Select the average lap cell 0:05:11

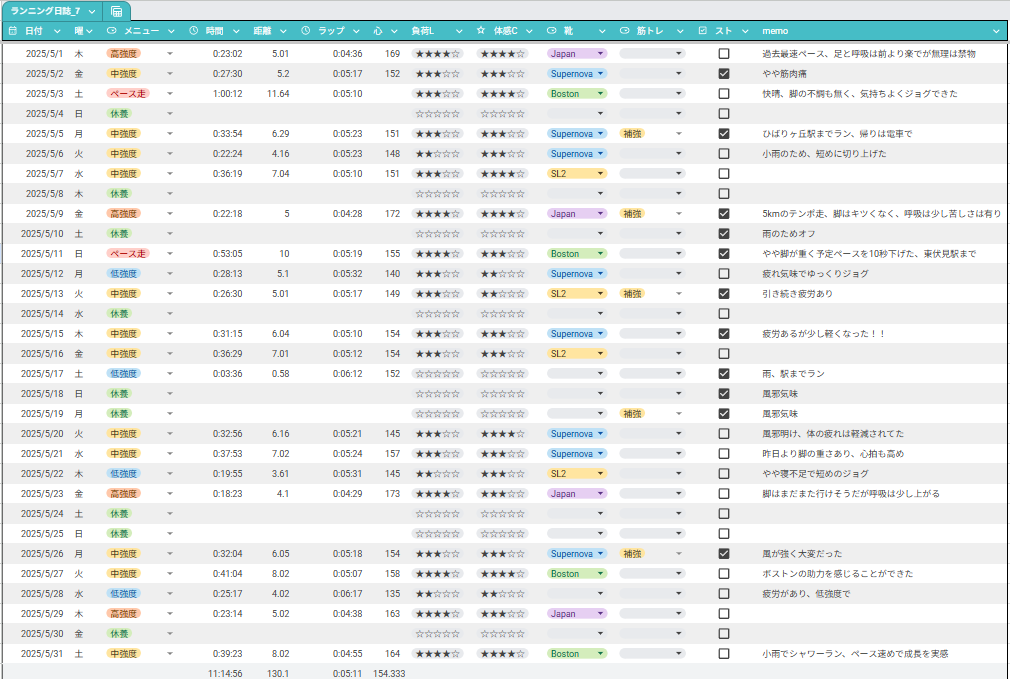click(347, 673)
